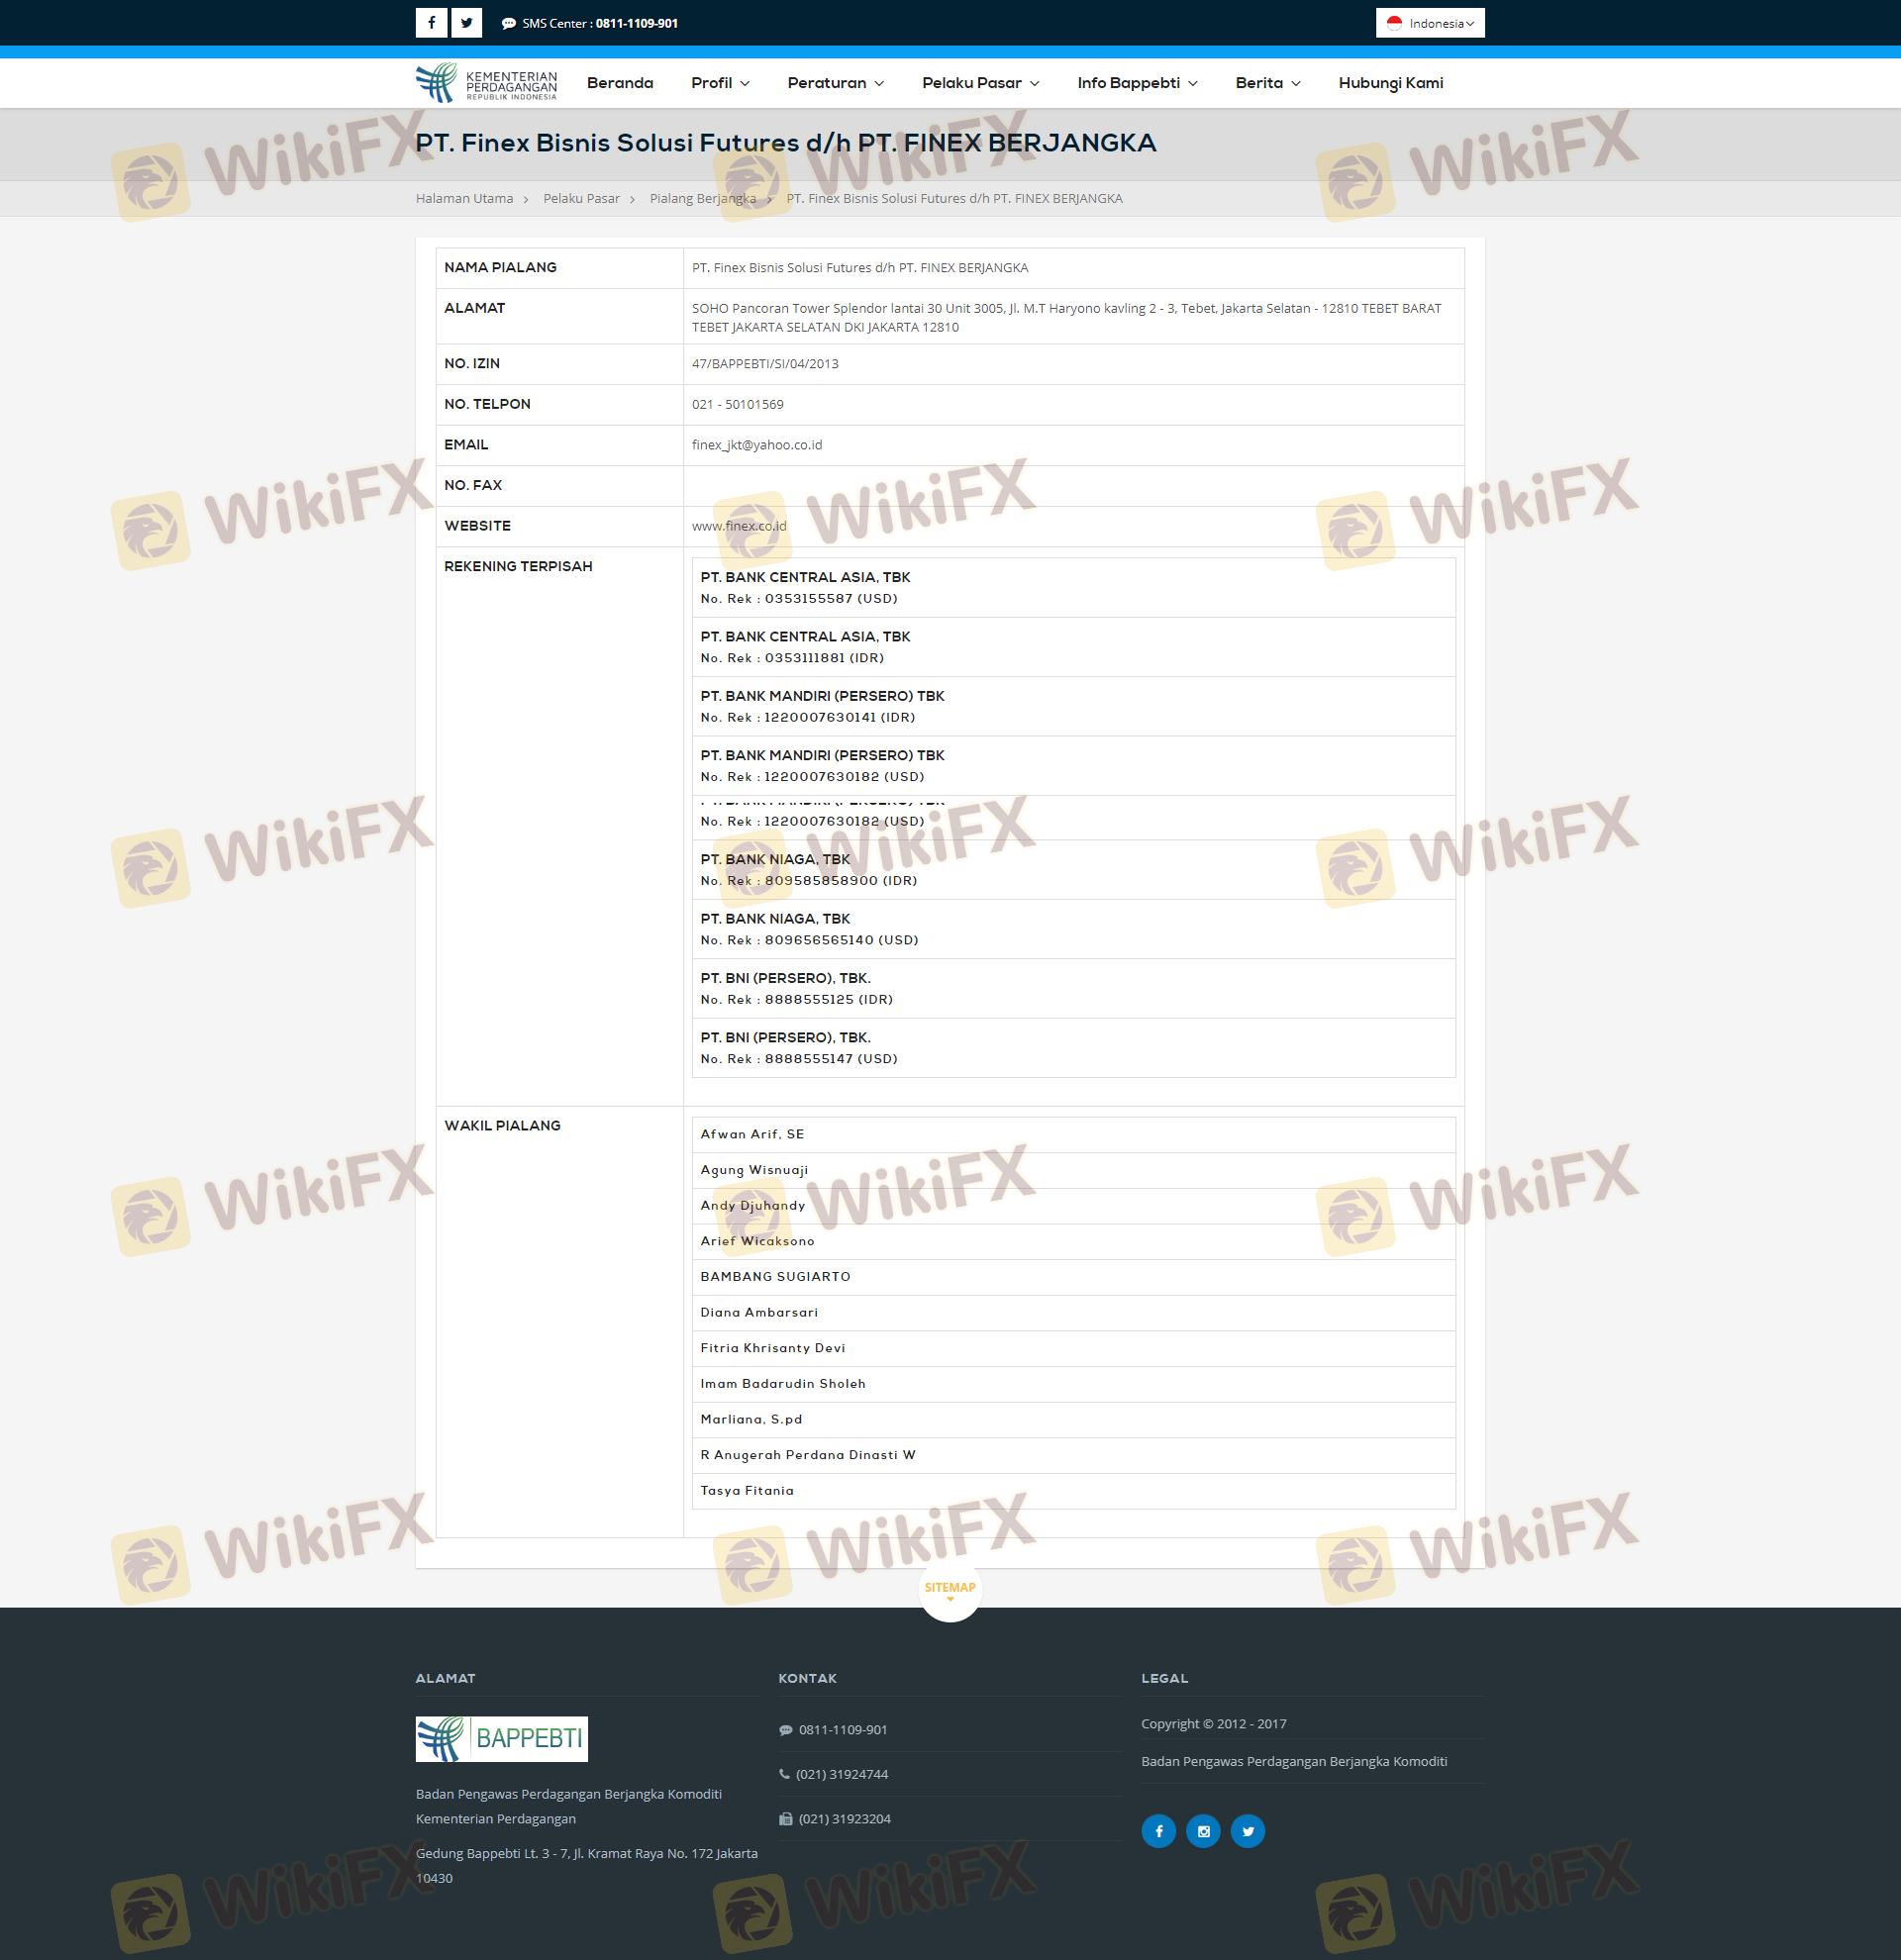
Task: Expand the Info Bappebti menu
Action: click(x=1137, y=83)
